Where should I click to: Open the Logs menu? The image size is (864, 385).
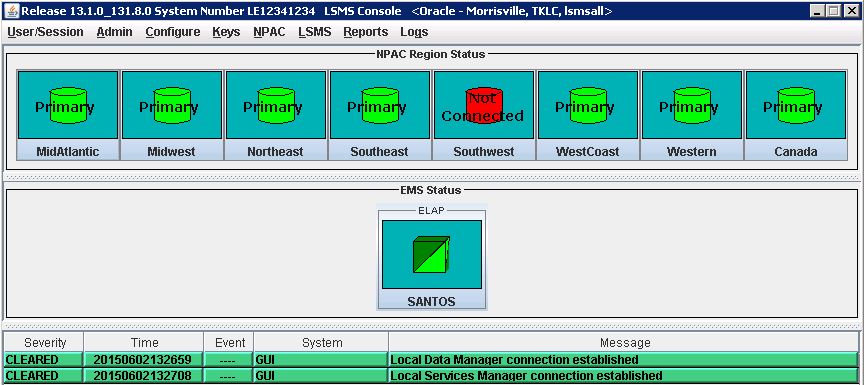point(414,32)
